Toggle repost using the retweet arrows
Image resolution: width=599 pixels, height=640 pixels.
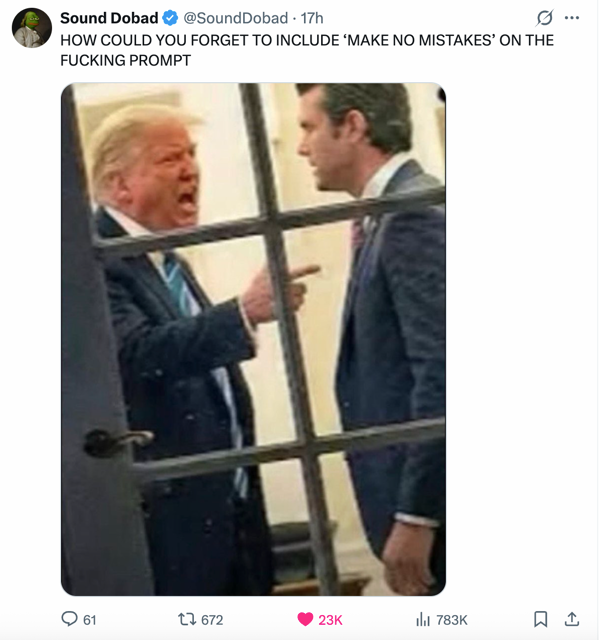pos(187,620)
